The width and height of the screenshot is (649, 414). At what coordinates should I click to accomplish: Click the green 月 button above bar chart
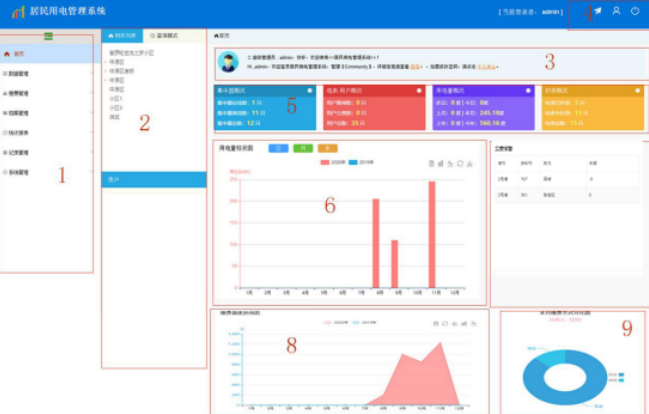303,148
